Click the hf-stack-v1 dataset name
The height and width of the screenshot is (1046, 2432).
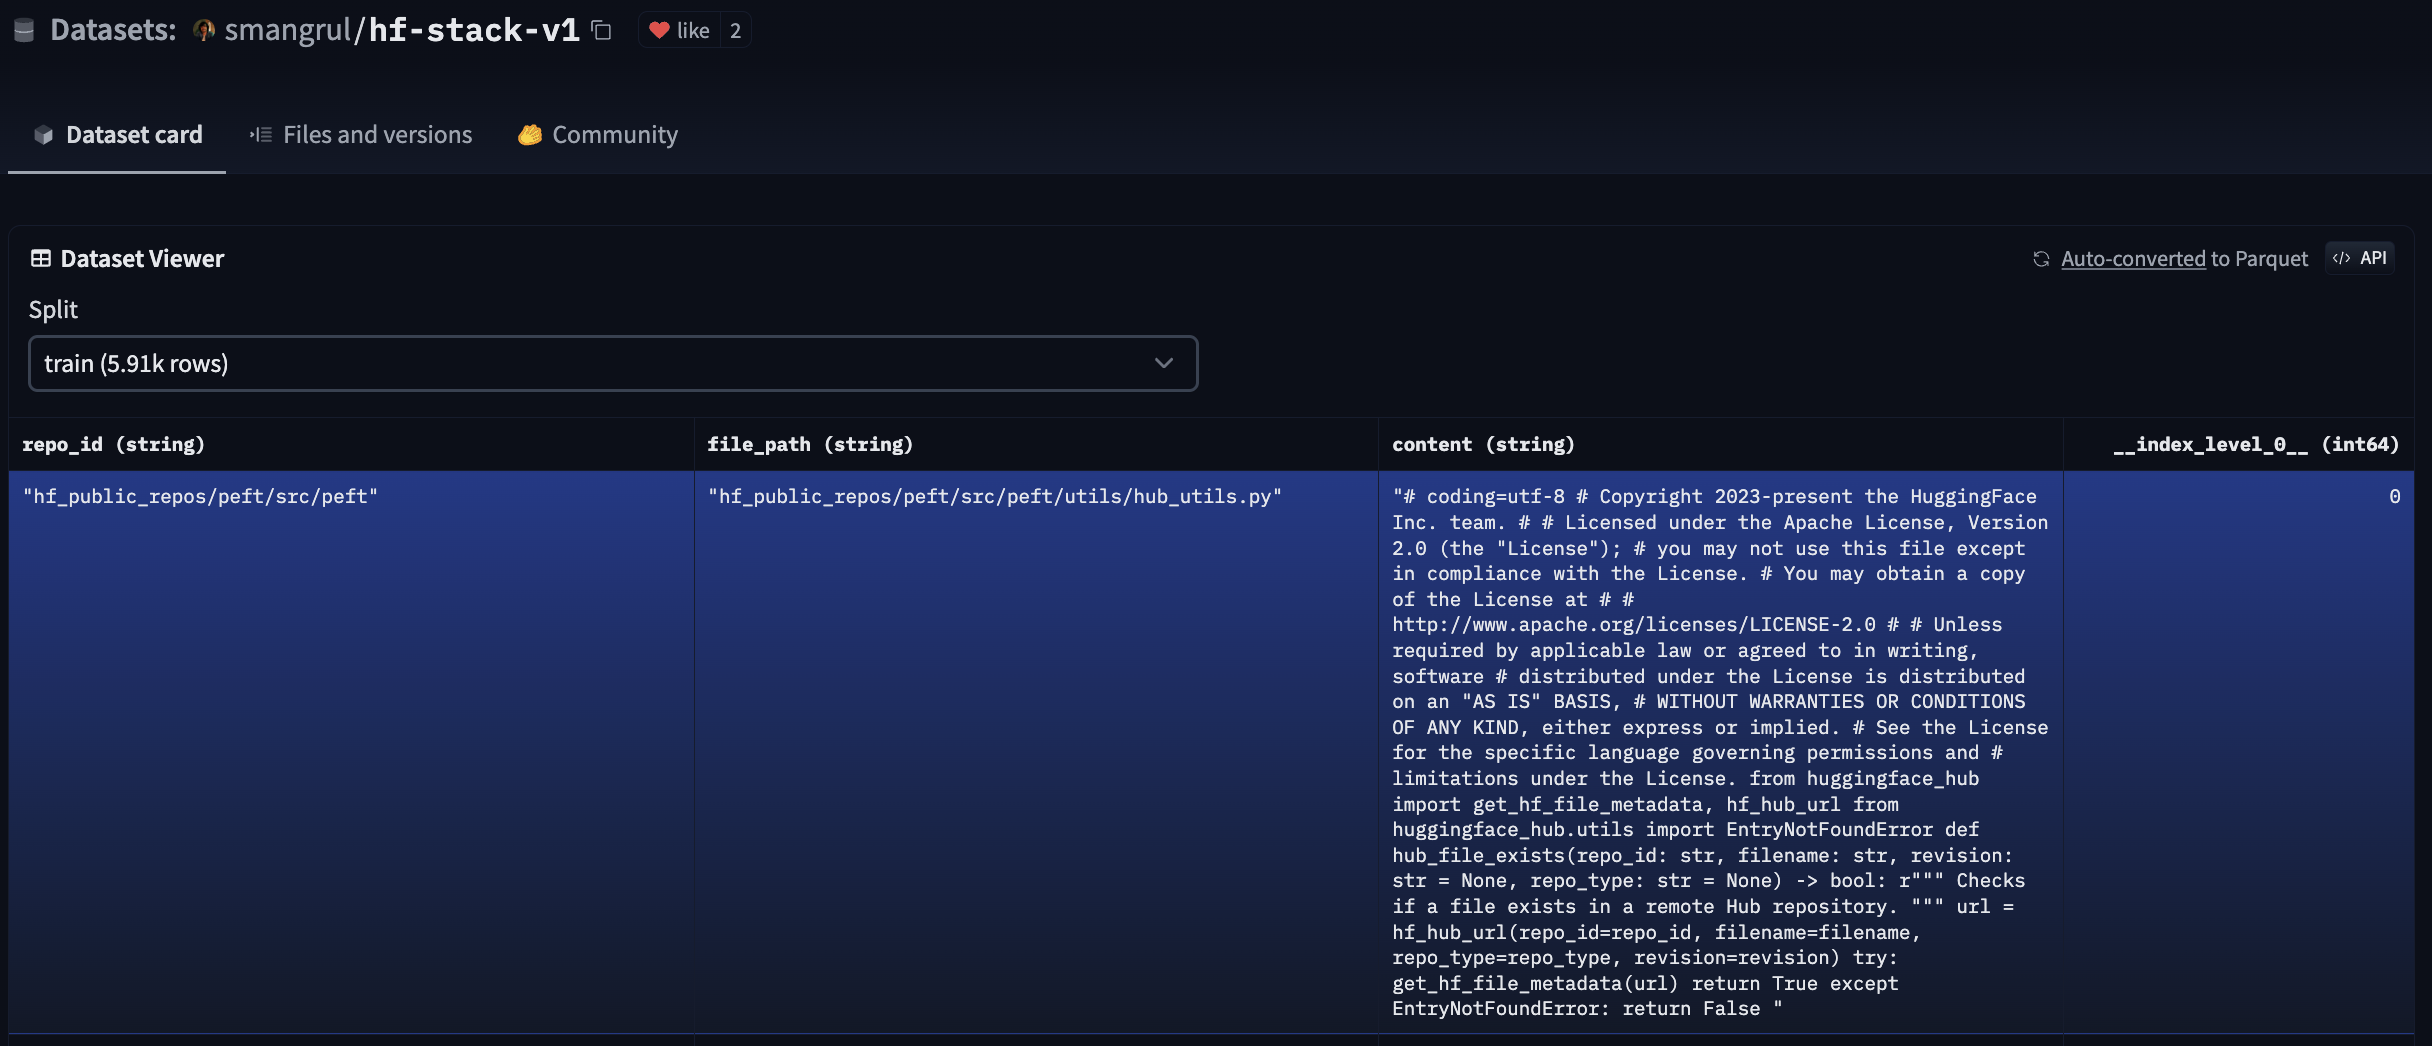[474, 30]
